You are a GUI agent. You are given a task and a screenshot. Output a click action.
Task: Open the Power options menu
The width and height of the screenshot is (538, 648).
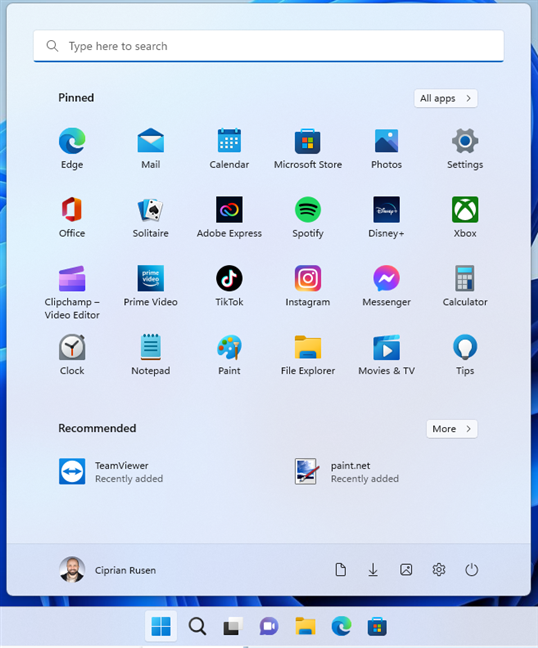click(471, 569)
